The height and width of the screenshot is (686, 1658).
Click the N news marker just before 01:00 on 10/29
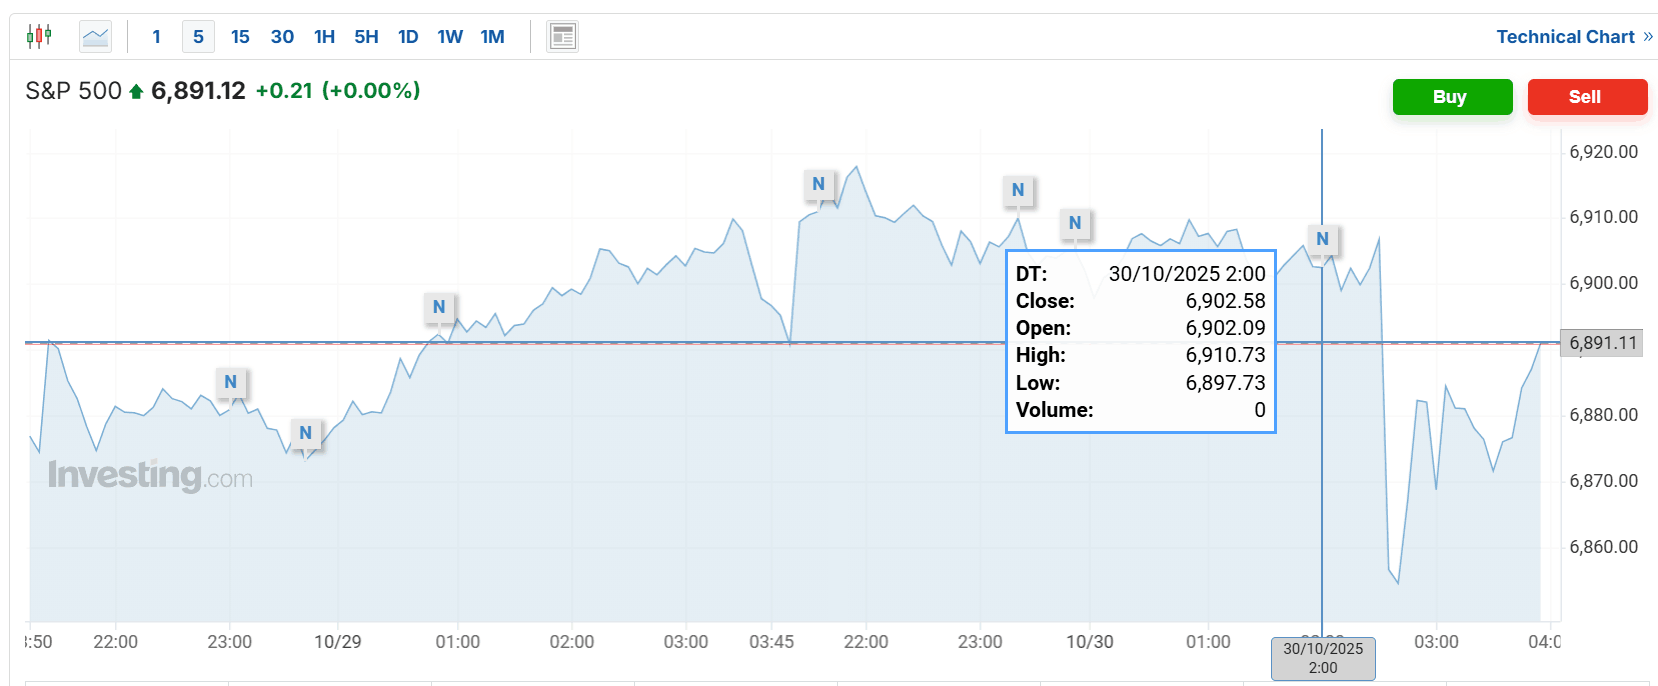[439, 307]
